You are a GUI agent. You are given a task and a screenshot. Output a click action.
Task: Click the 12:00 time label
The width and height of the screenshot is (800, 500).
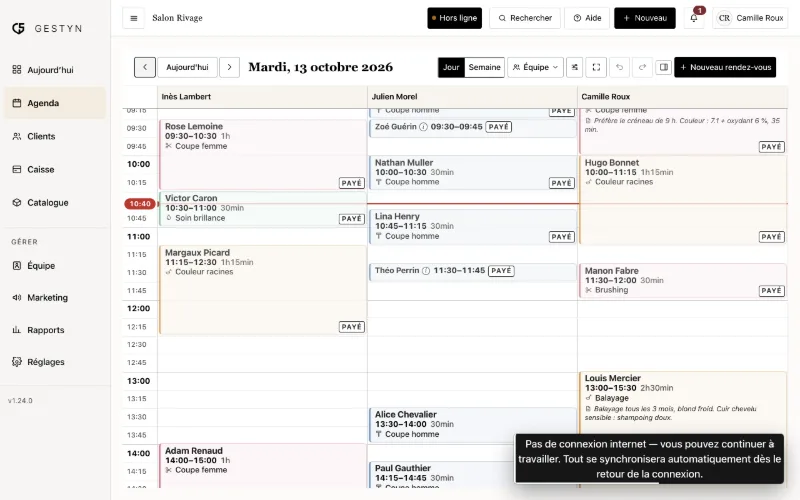click(x=138, y=309)
